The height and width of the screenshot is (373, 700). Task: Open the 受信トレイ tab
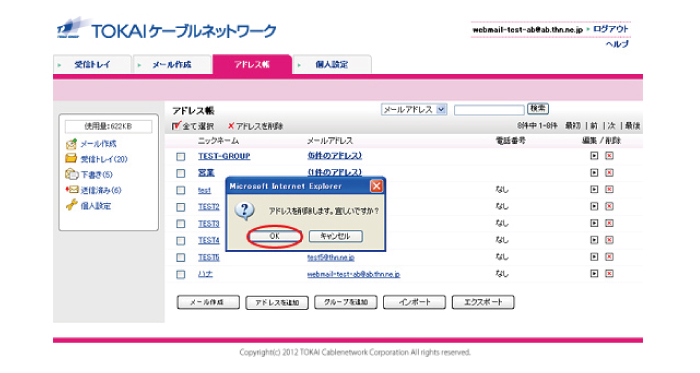coord(92,64)
